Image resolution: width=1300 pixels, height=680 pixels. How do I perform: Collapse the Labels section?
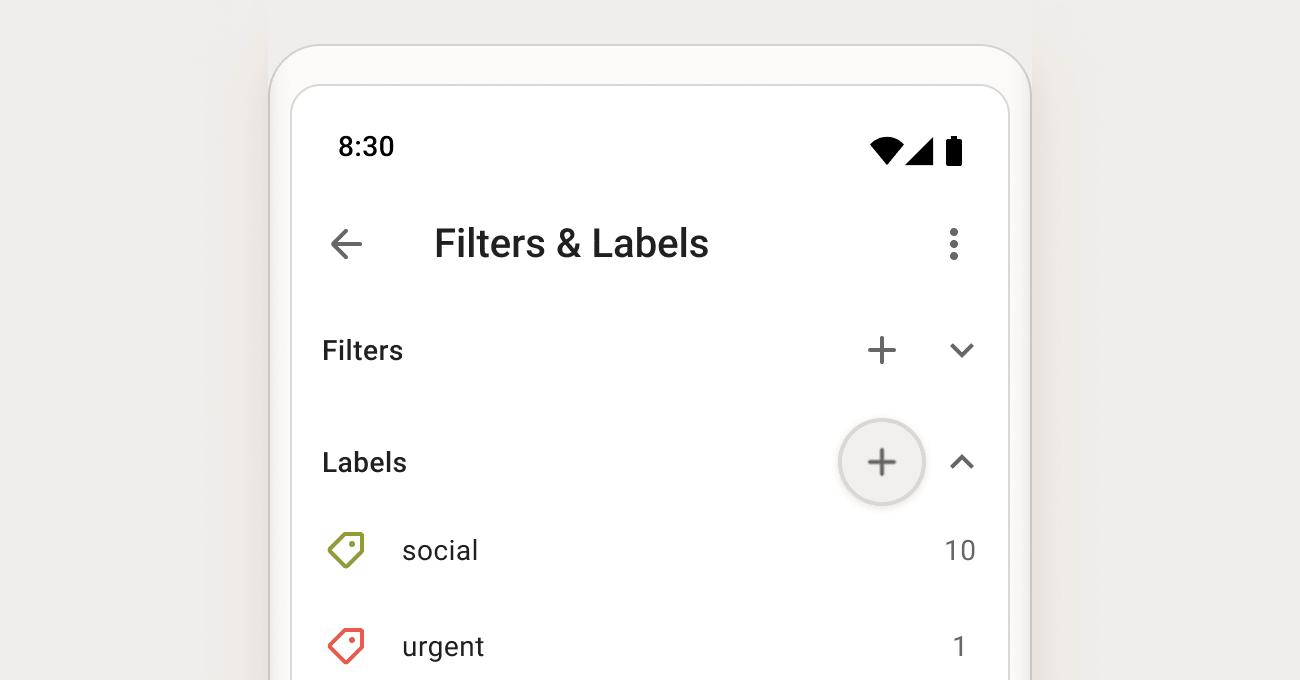961,462
